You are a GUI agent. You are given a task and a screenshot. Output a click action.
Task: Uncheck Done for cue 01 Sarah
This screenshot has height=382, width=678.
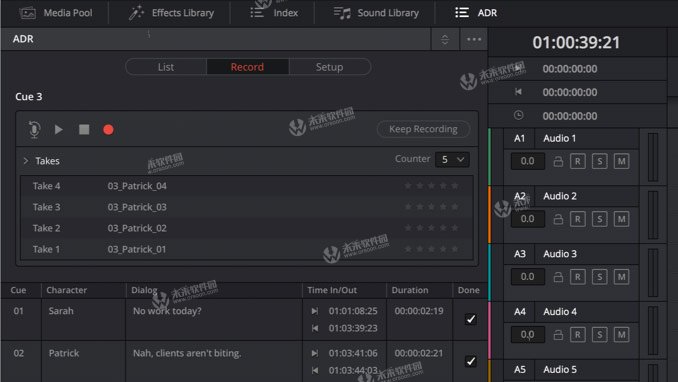pos(470,319)
